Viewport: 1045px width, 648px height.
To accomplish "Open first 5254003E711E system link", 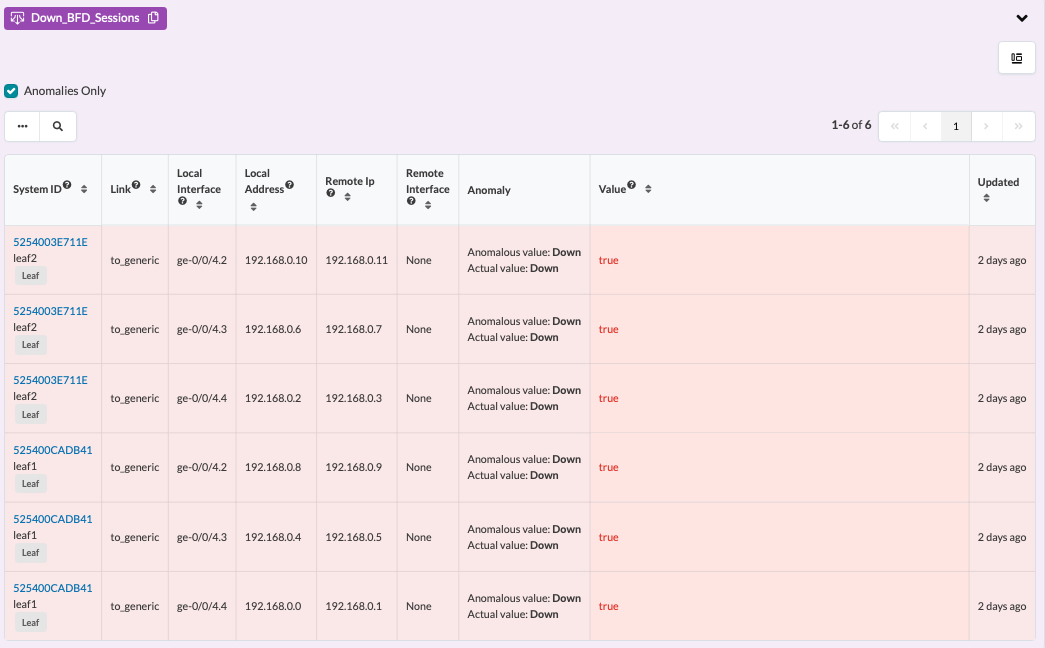I will click(x=50, y=242).
